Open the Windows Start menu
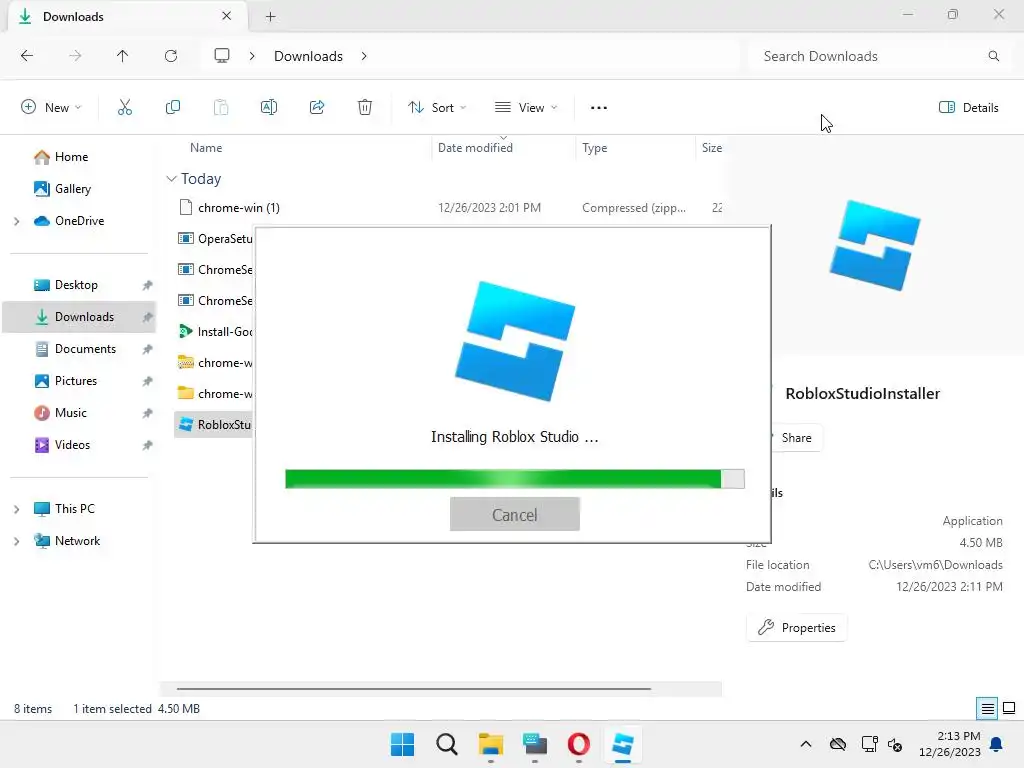 pos(402,744)
